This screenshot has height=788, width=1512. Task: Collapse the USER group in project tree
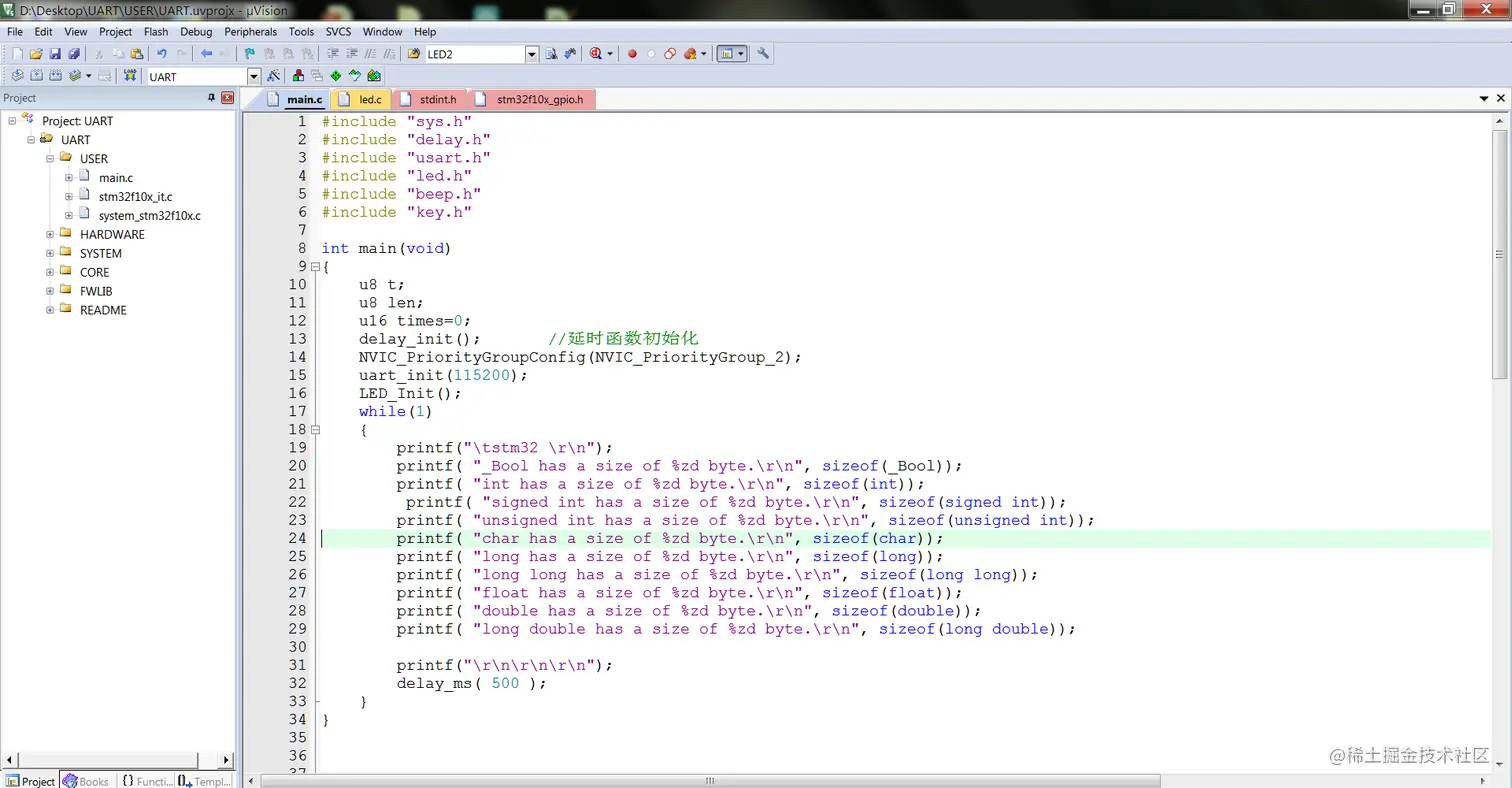(50, 158)
